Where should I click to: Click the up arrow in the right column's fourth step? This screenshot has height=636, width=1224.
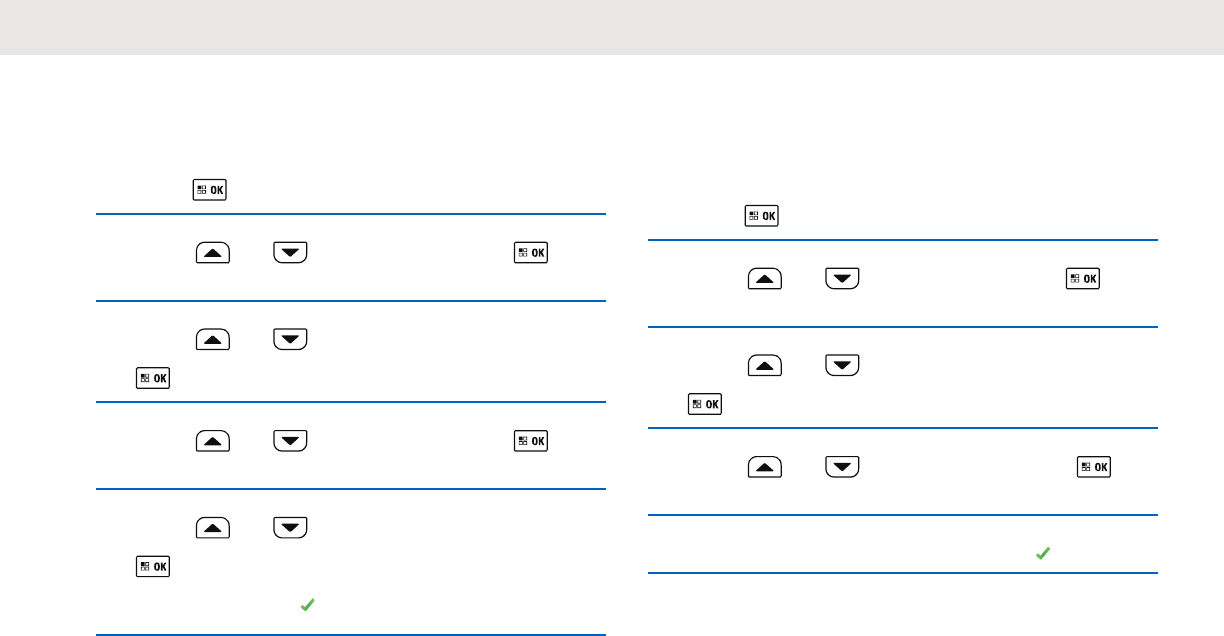pos(765,468)
